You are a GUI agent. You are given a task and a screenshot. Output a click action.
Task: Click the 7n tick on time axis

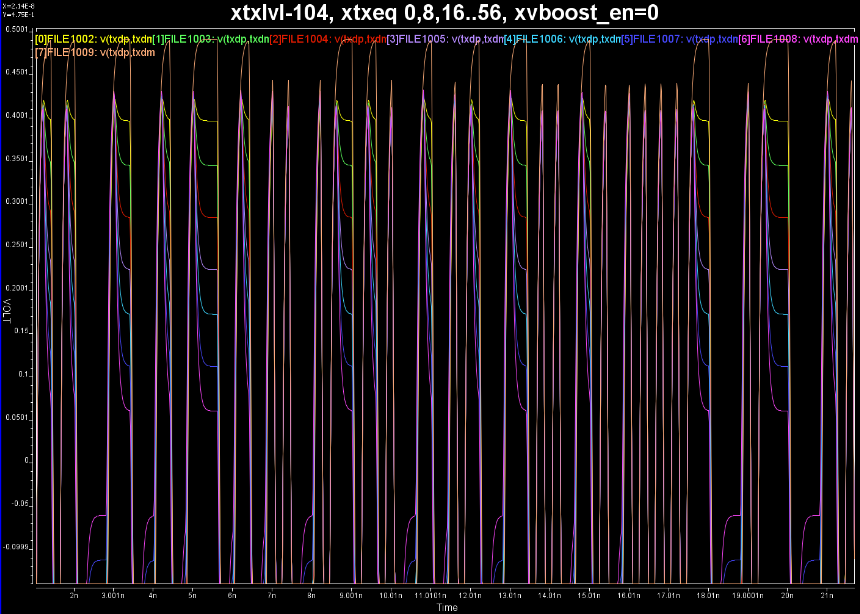coord(271,594)
